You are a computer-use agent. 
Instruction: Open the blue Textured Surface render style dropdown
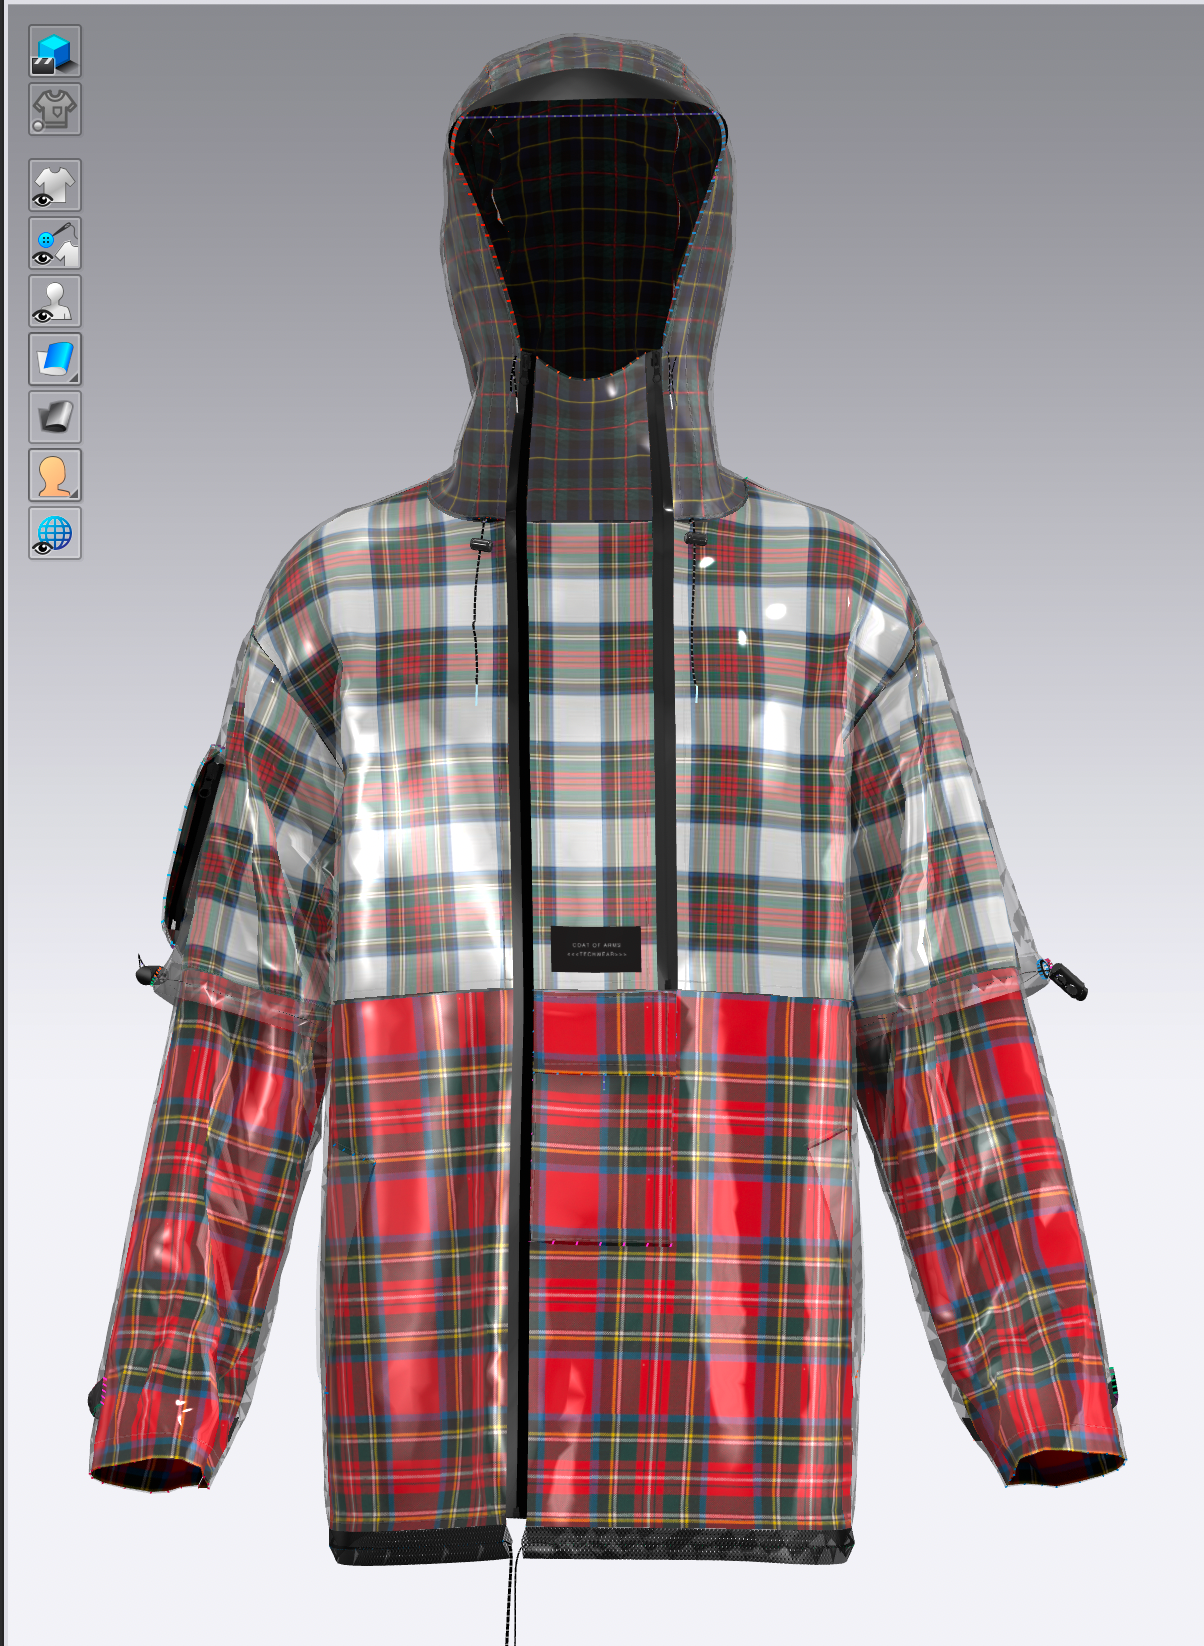pos(55,359)
